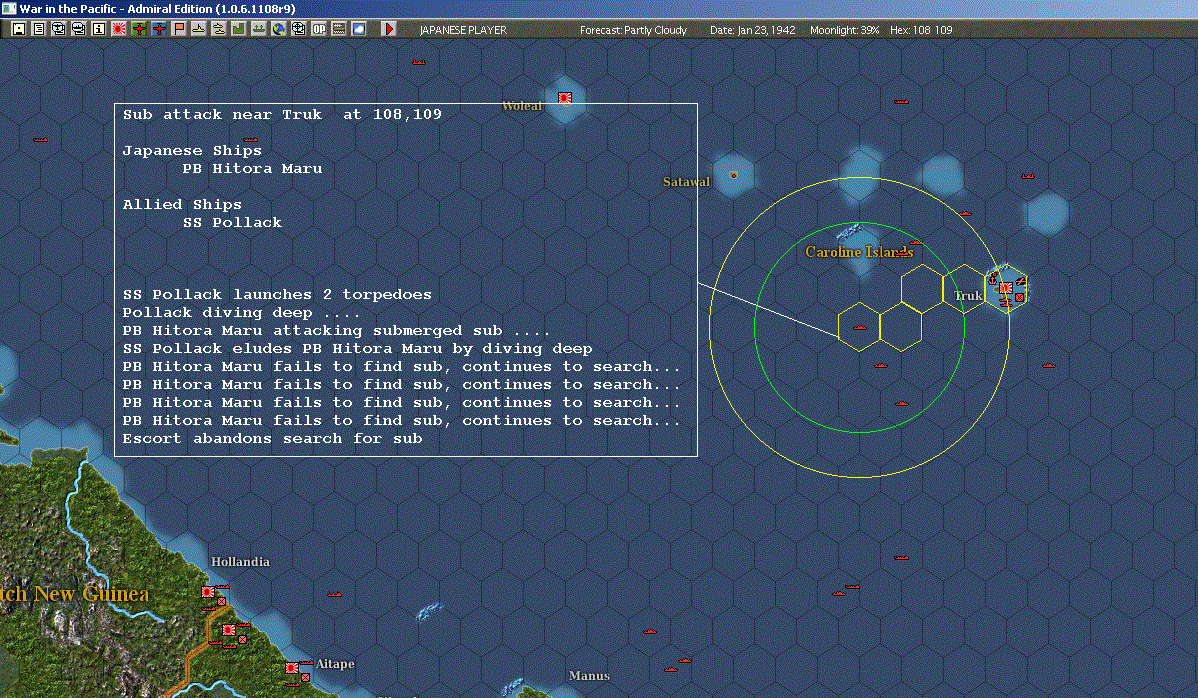Image resolution: width=1198 pixels, height=698 pixels.
Task: Select the Japanese base flag at Truk
Action: pos(1006,288)
